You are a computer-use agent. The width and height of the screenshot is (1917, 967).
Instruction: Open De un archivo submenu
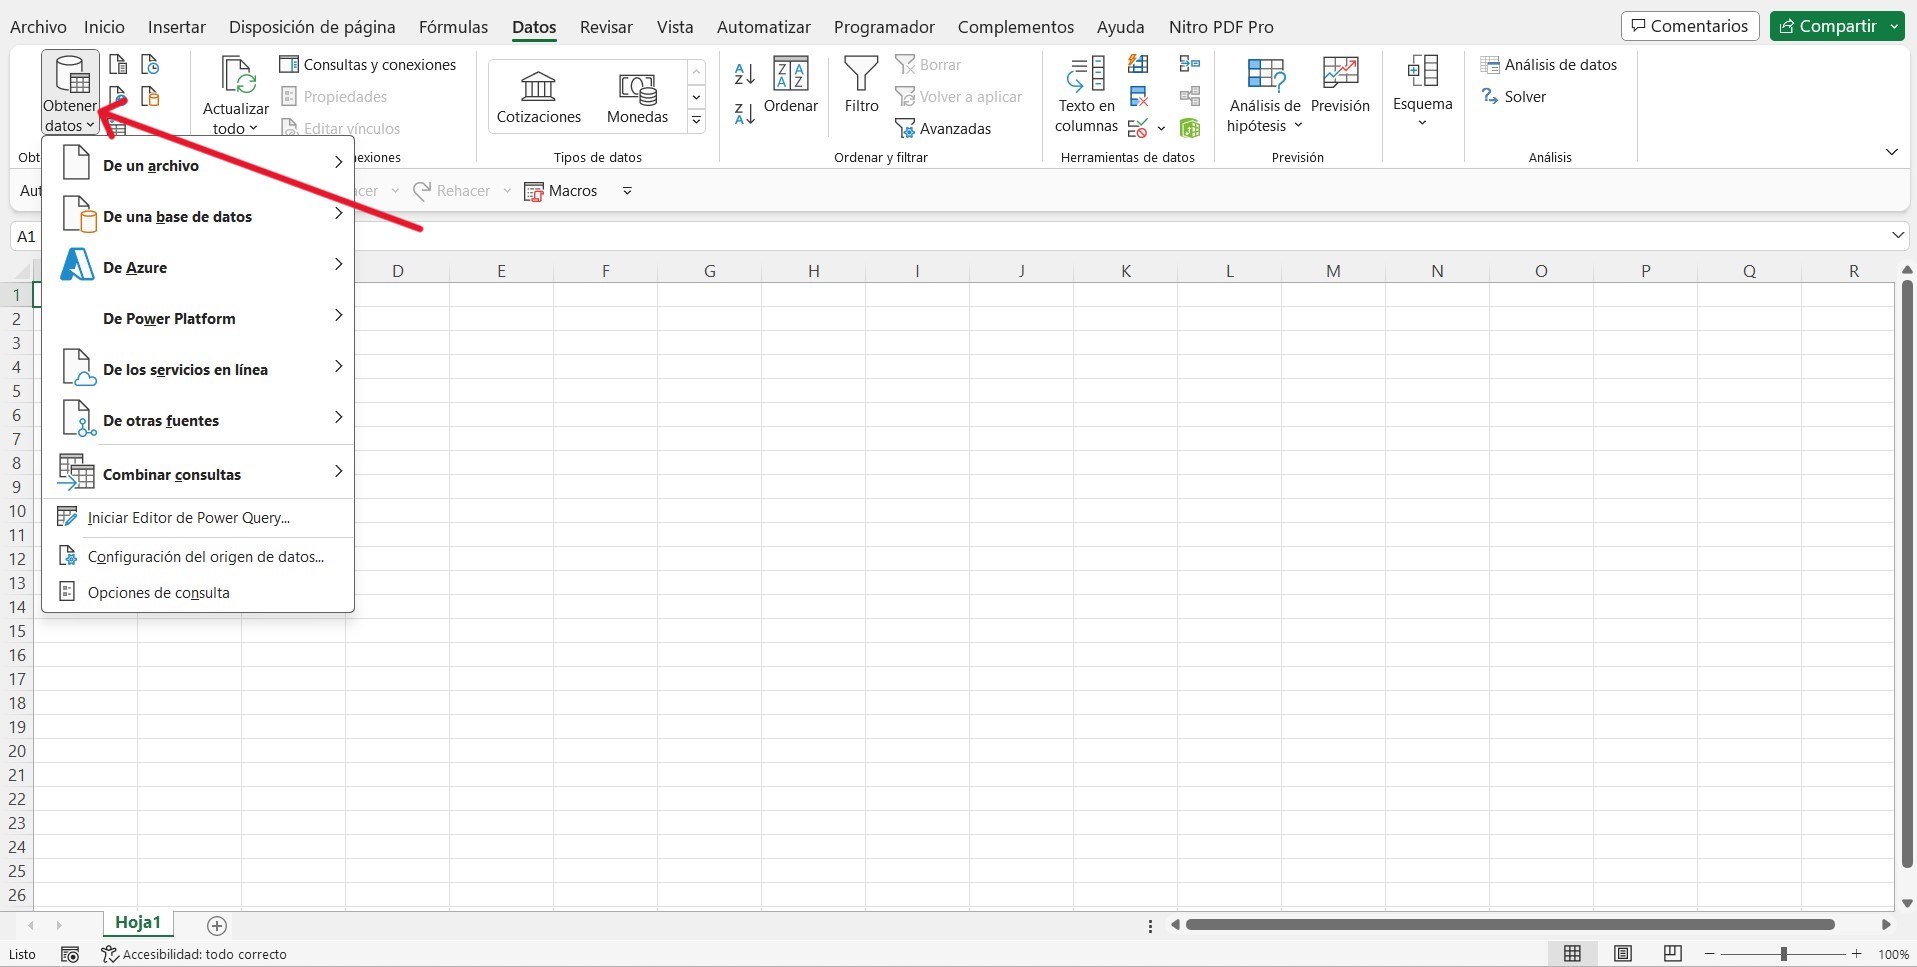tap(198, 165)
